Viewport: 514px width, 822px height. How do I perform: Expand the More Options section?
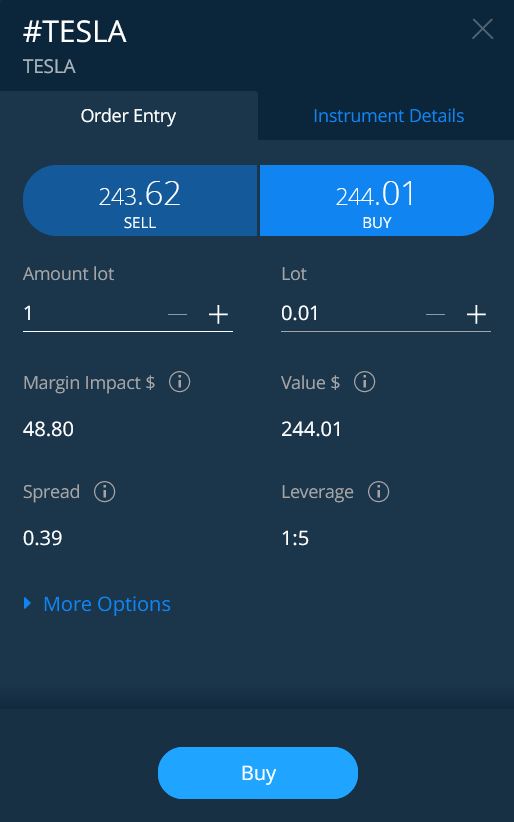pyautogui.click(x=107, y=604)
